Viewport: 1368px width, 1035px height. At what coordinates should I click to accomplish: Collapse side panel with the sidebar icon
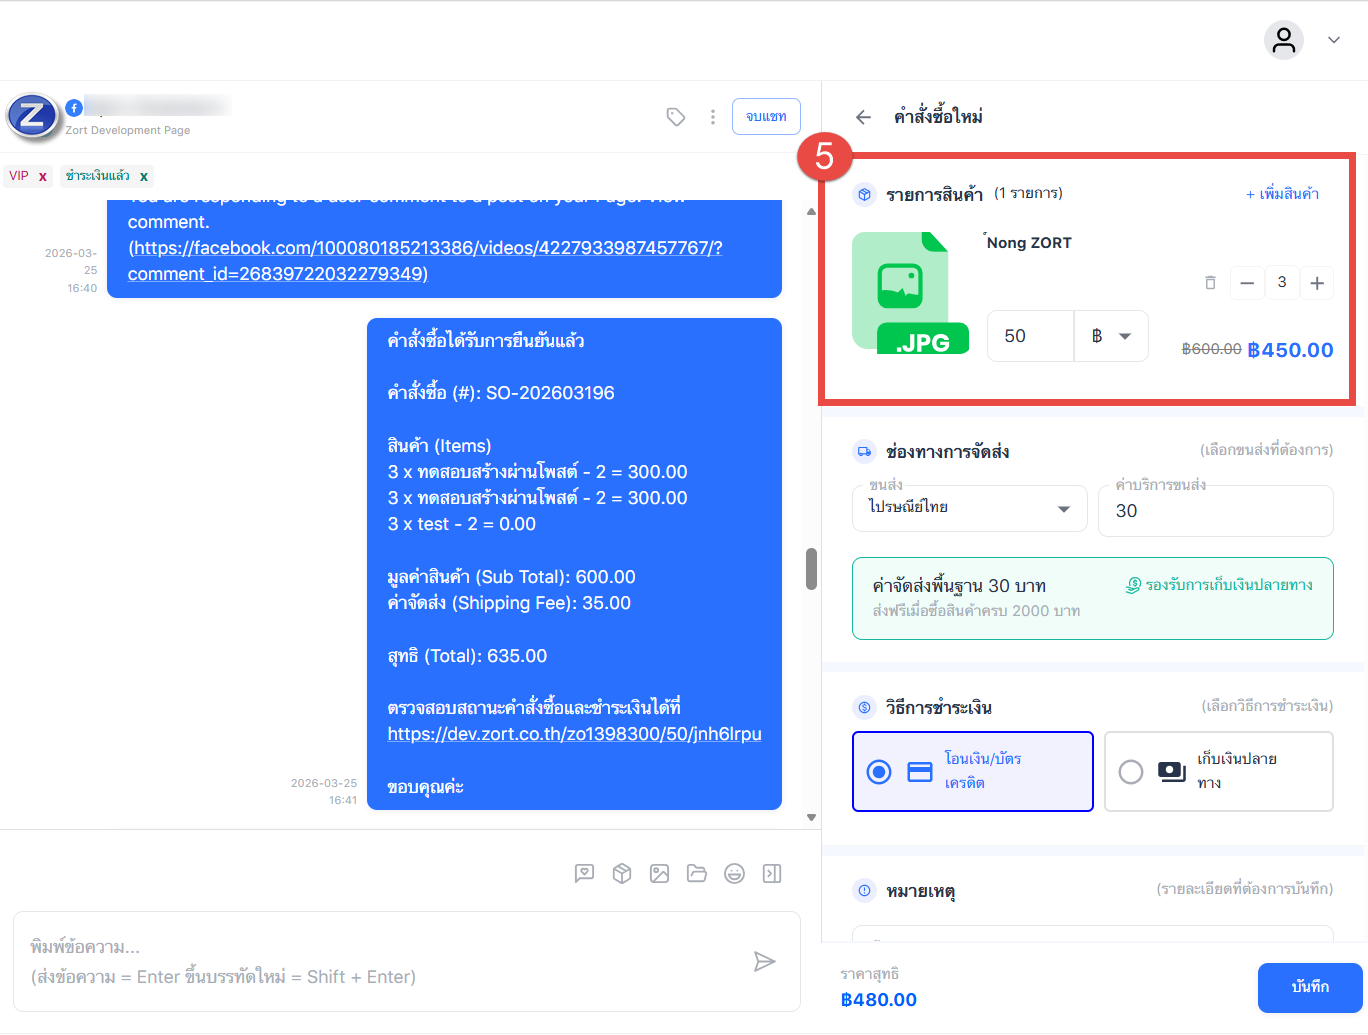pos(772,874)
